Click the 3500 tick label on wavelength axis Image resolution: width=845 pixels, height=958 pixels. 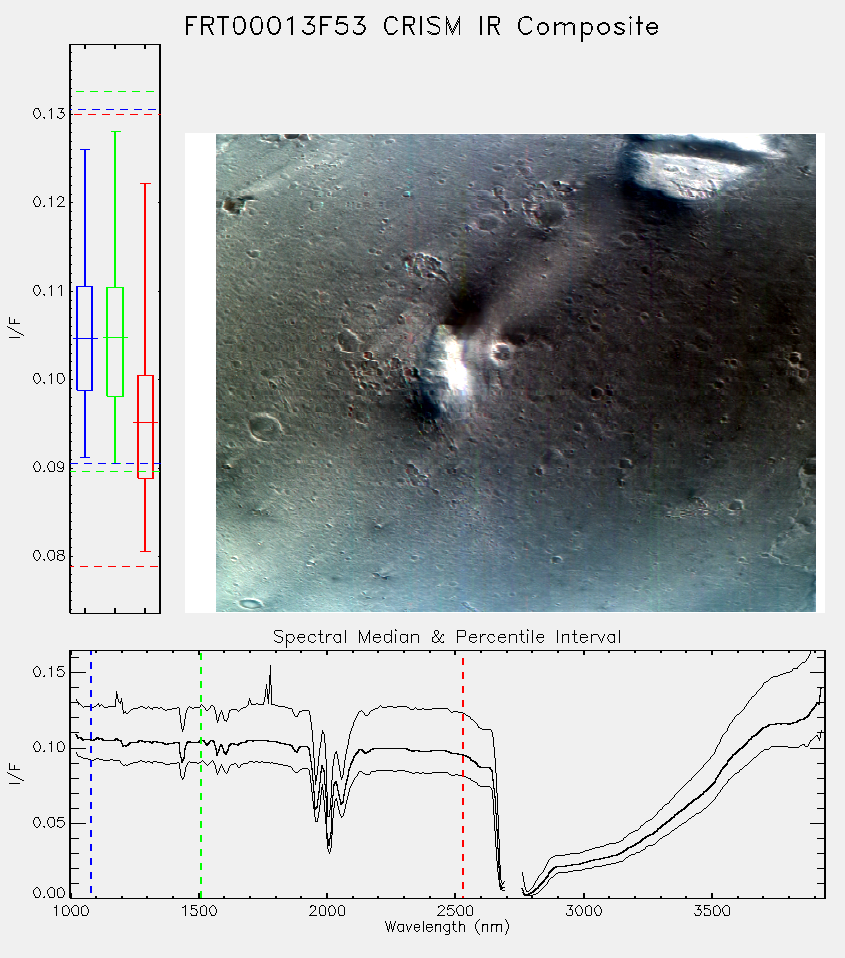(x=712, y=911)
